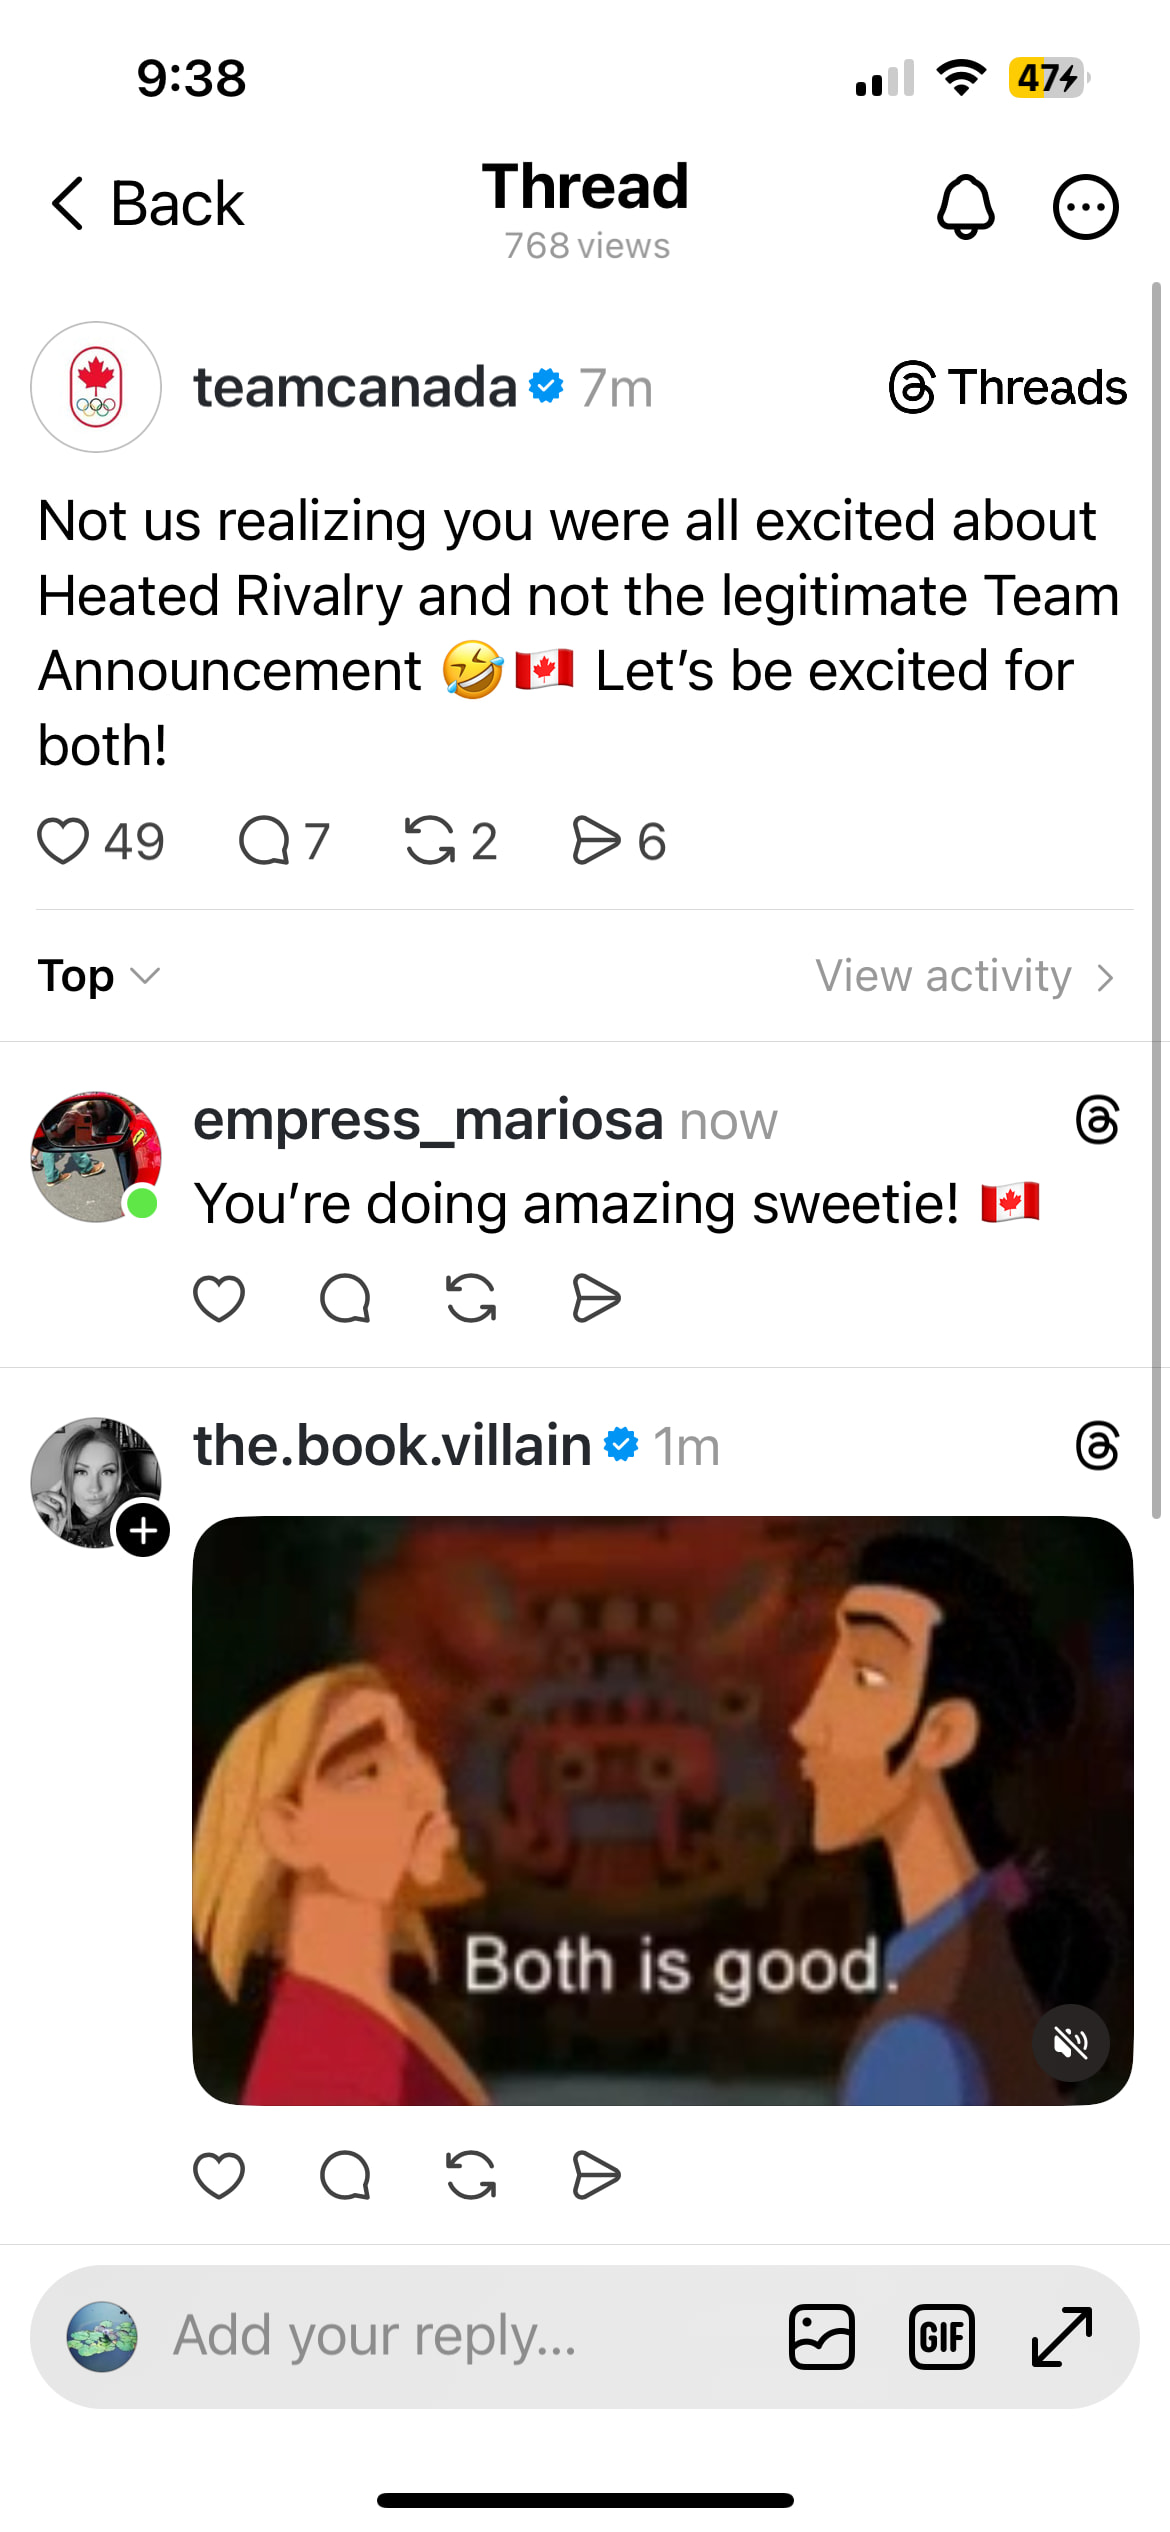The image size is (1170, 2532).
Task: Like the.book.villain's GIF reply
Action: [219, 2175]
